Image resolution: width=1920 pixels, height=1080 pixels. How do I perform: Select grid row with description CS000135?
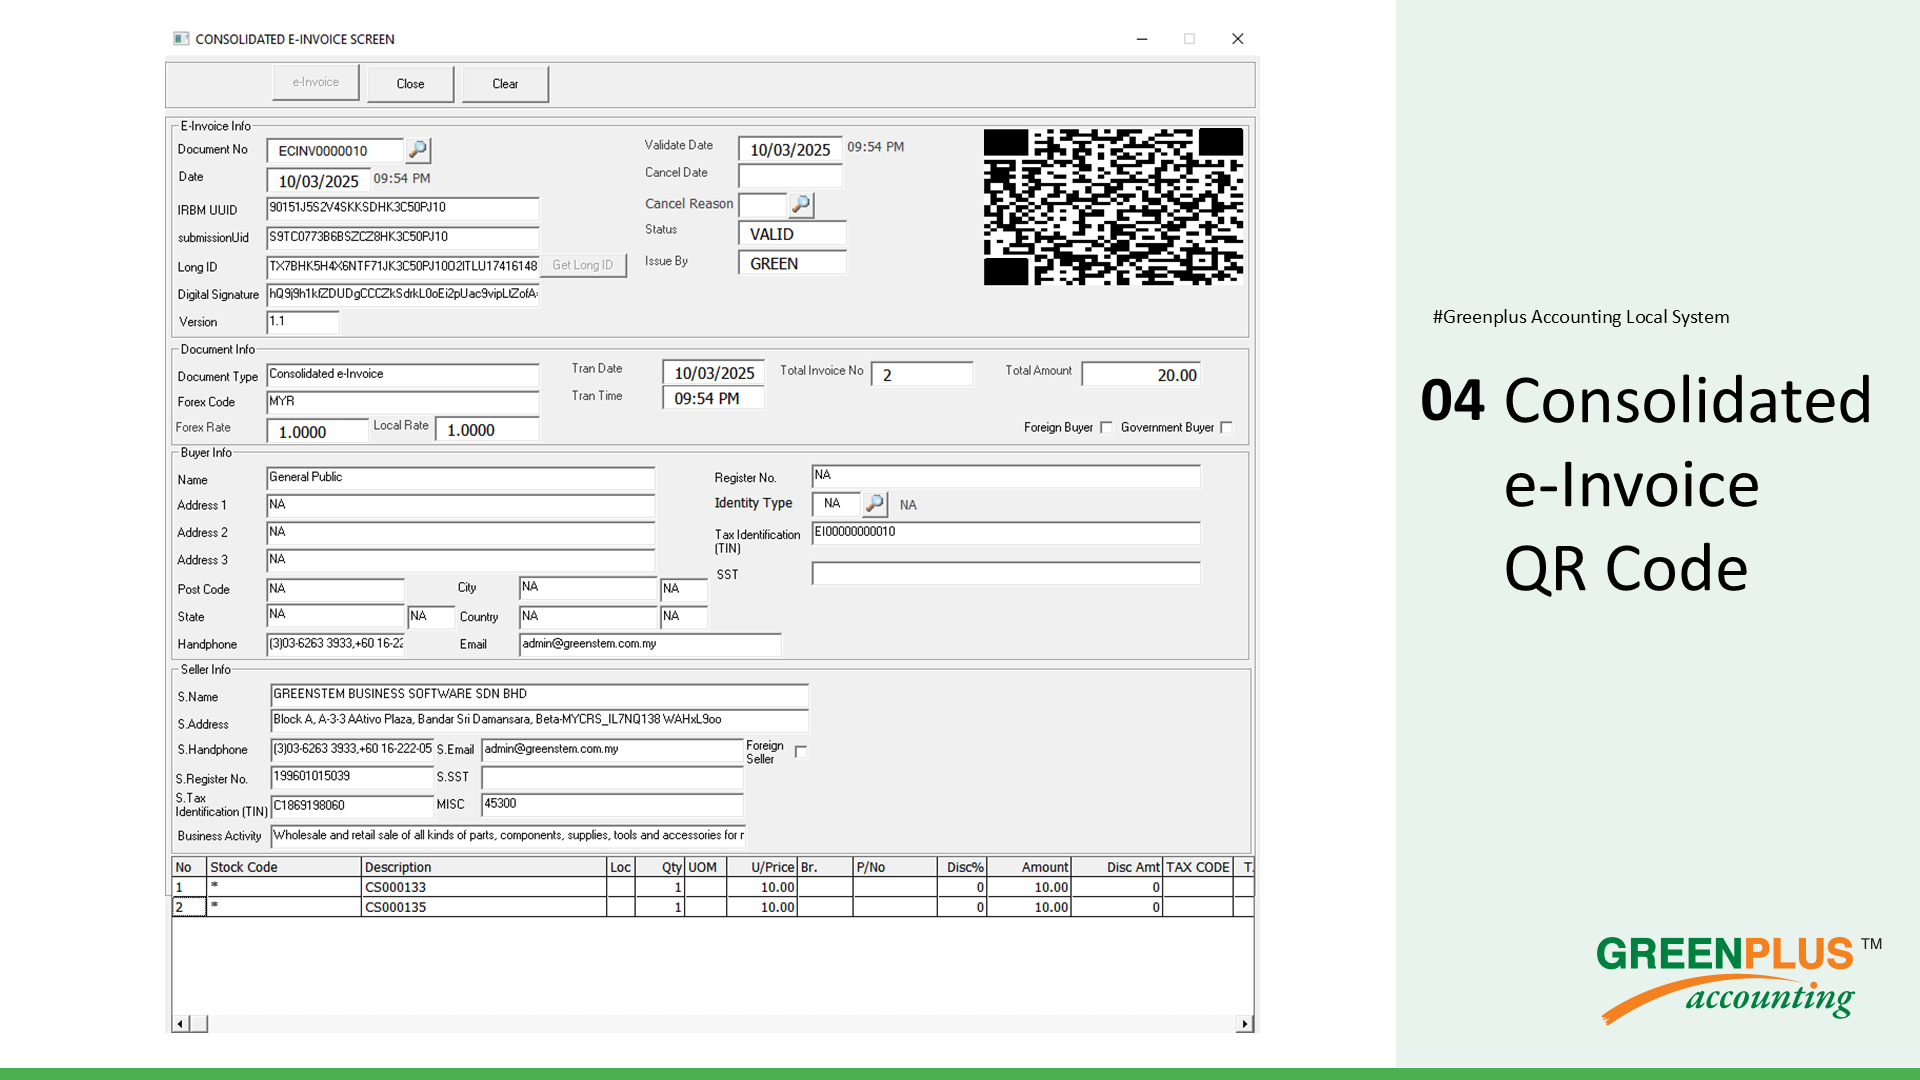(713, 907)
